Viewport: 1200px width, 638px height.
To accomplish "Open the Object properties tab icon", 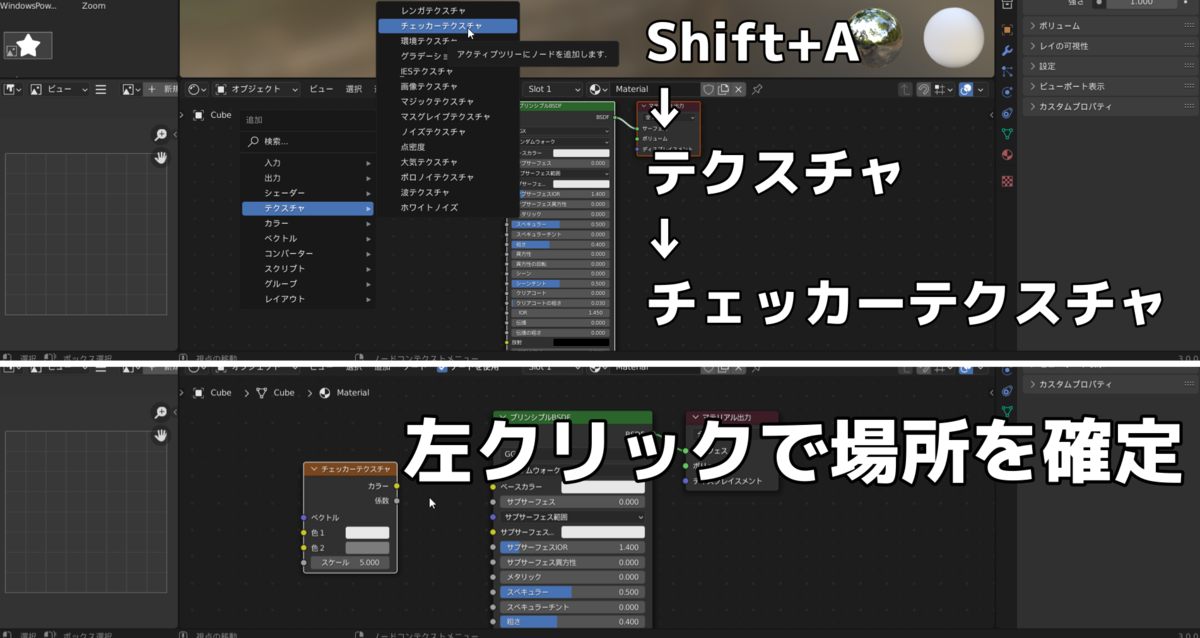I will click(1007, 29).
